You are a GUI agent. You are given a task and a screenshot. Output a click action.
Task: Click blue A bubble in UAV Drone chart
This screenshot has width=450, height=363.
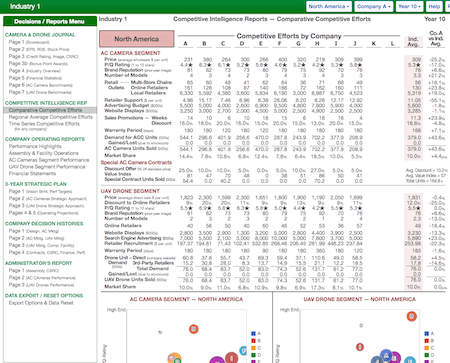[x=386, y=355]
